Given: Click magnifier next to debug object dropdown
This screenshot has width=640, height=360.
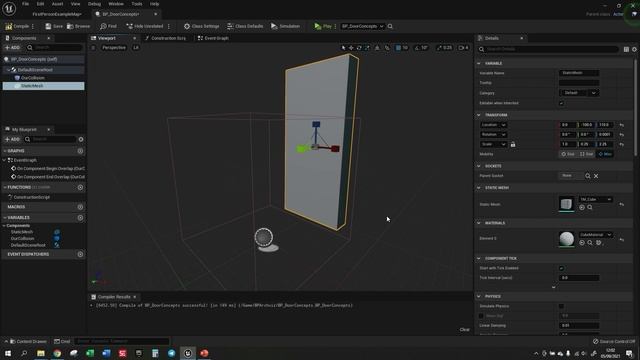Looking at the screenshot, I should click(390, 26).
